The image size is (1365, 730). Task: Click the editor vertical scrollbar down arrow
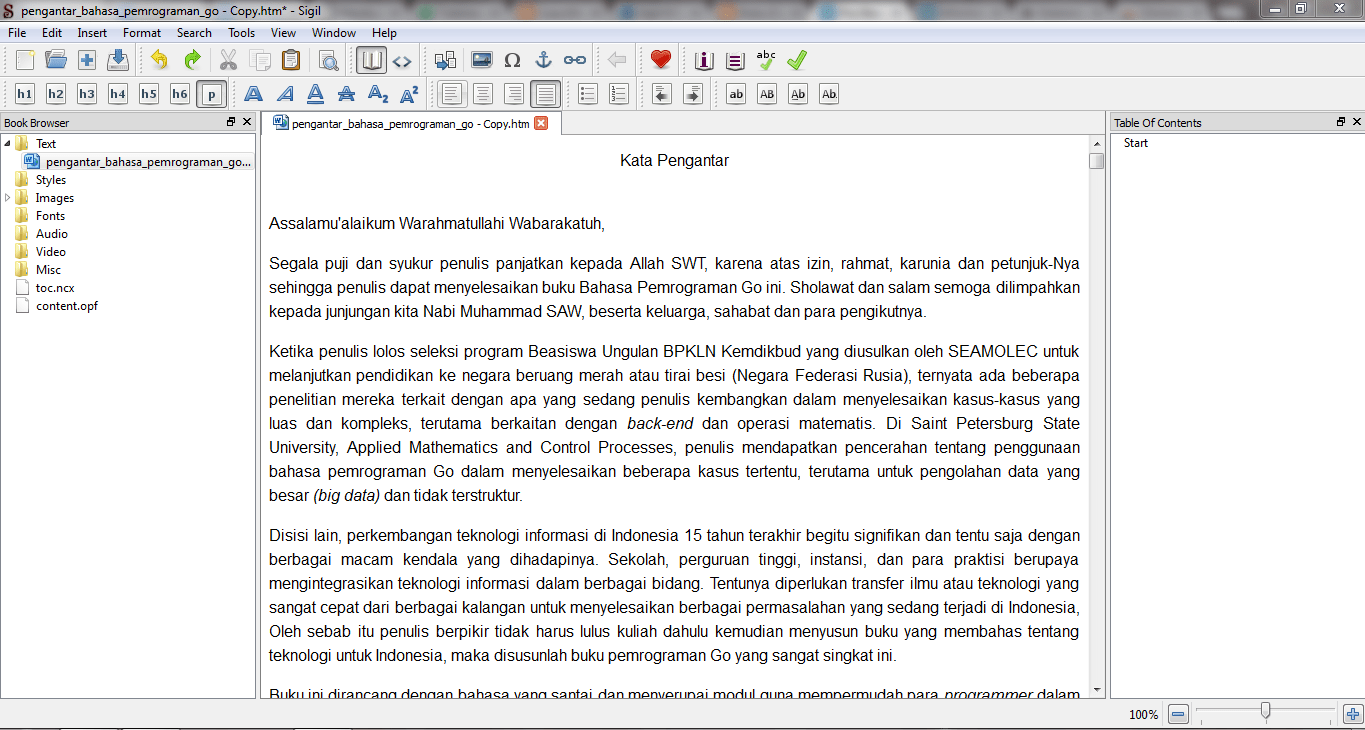[x=1097, y=689]
